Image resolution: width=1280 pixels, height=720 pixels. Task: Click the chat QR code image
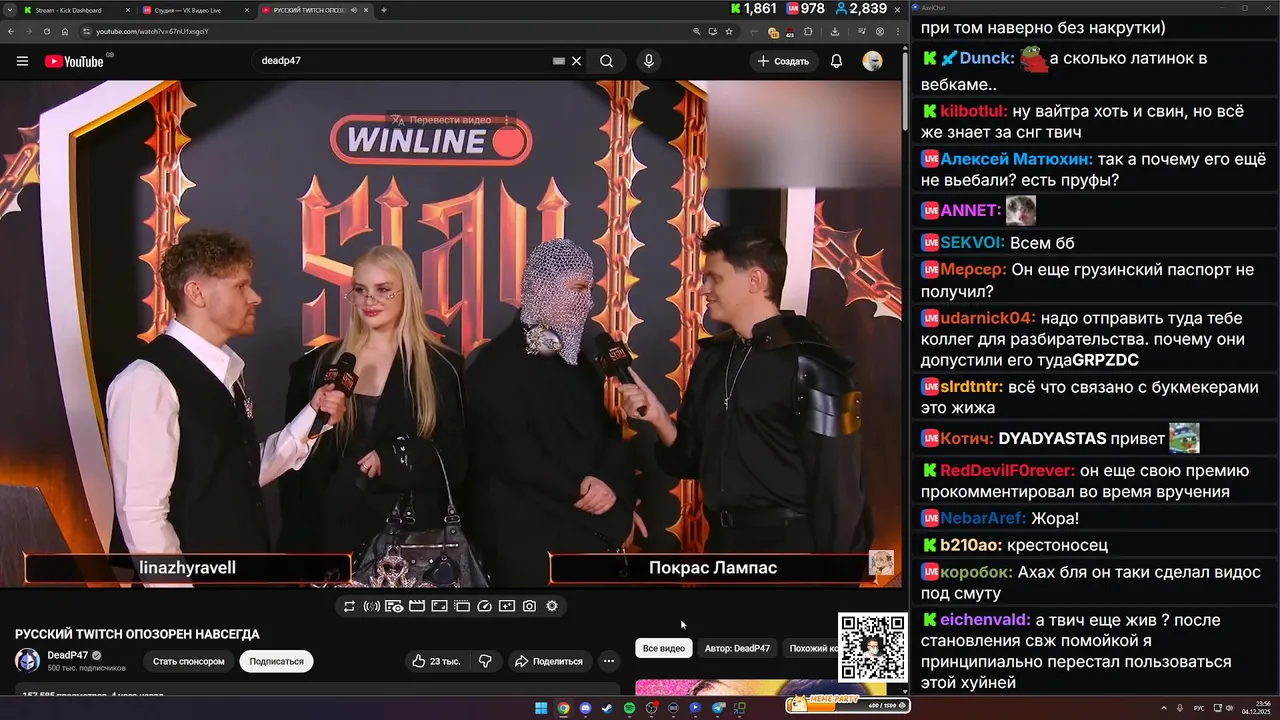click(872, 647)
